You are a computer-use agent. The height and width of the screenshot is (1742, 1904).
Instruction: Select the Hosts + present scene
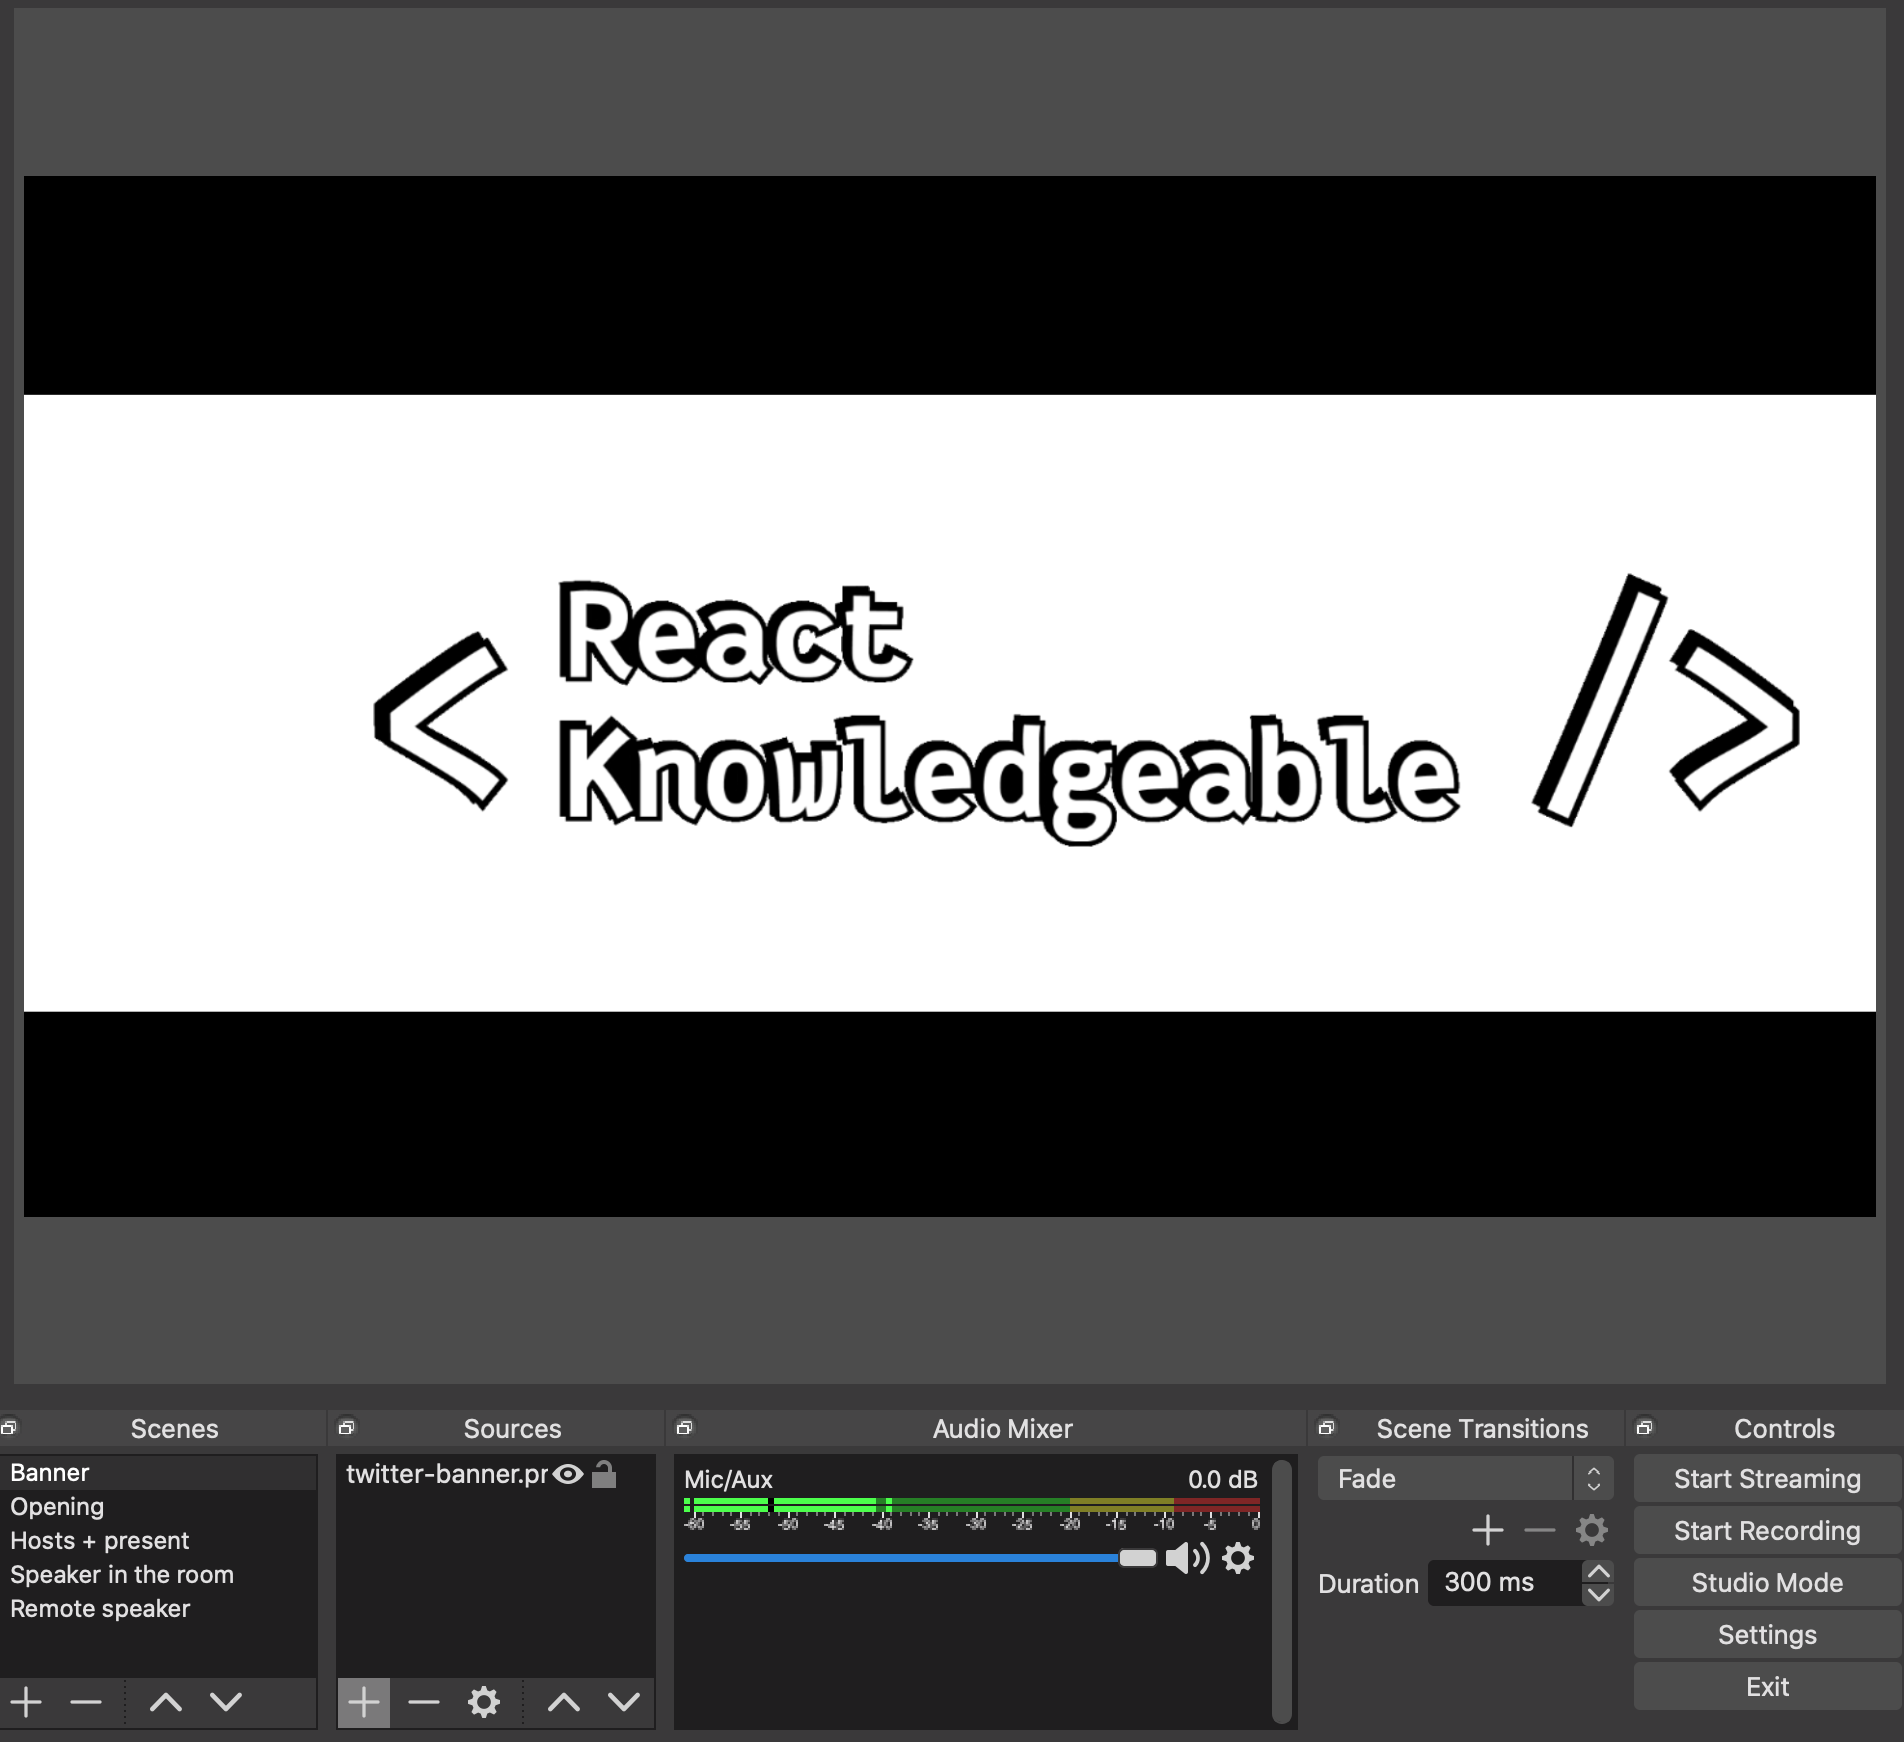click(x=158, y=1540)
